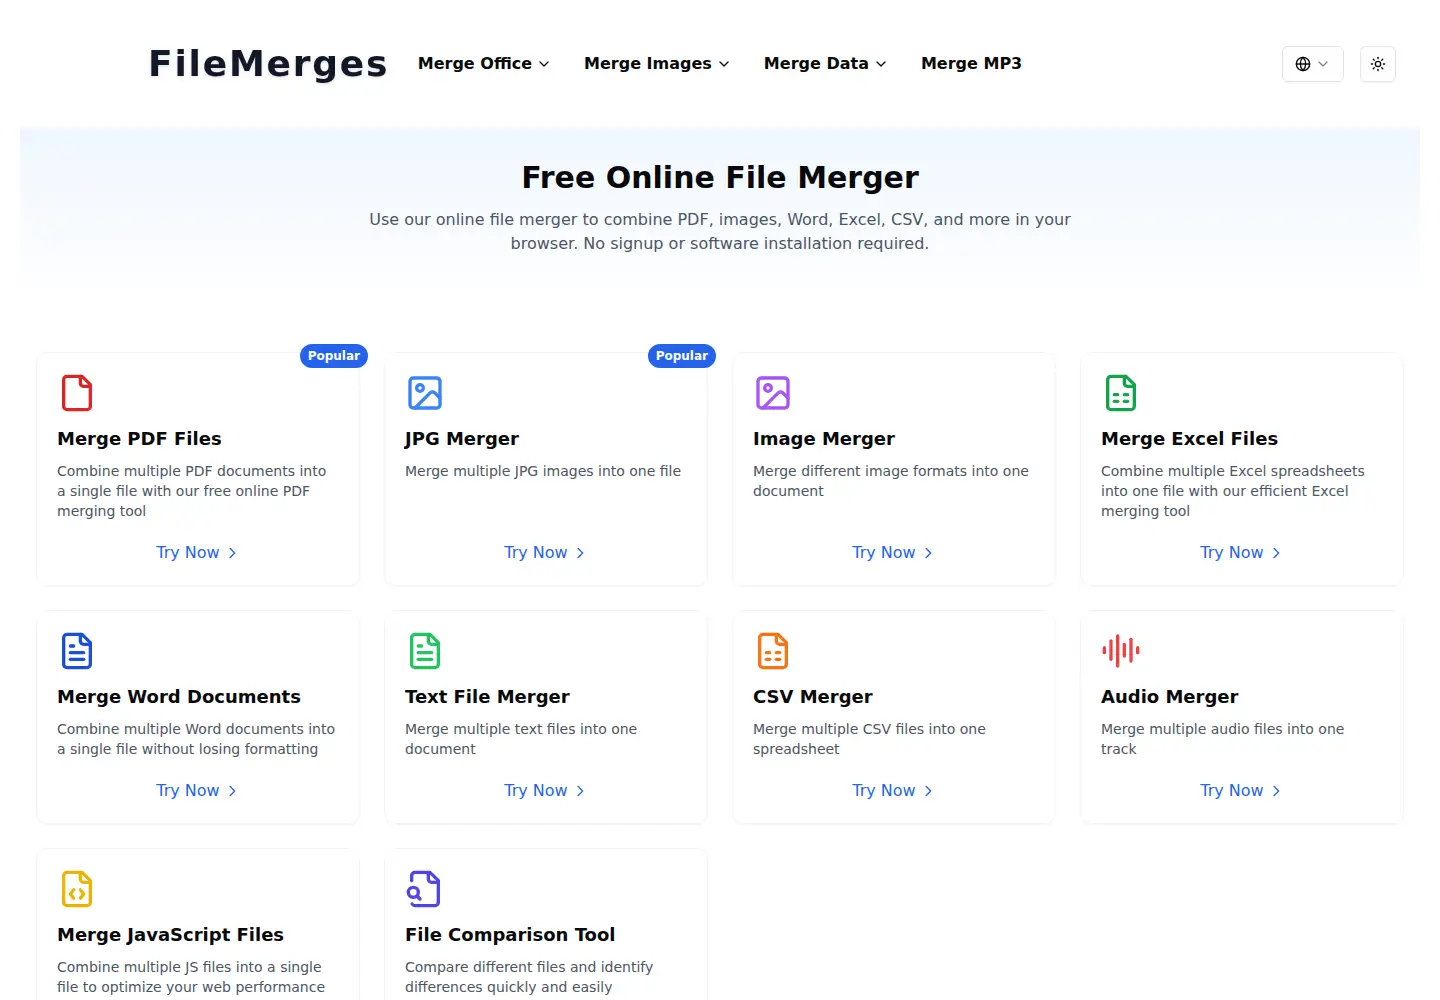This screenshot has height=1000, width=1440.
Task: Open the Merge JavaScript Files title
Action: (170, 934)
